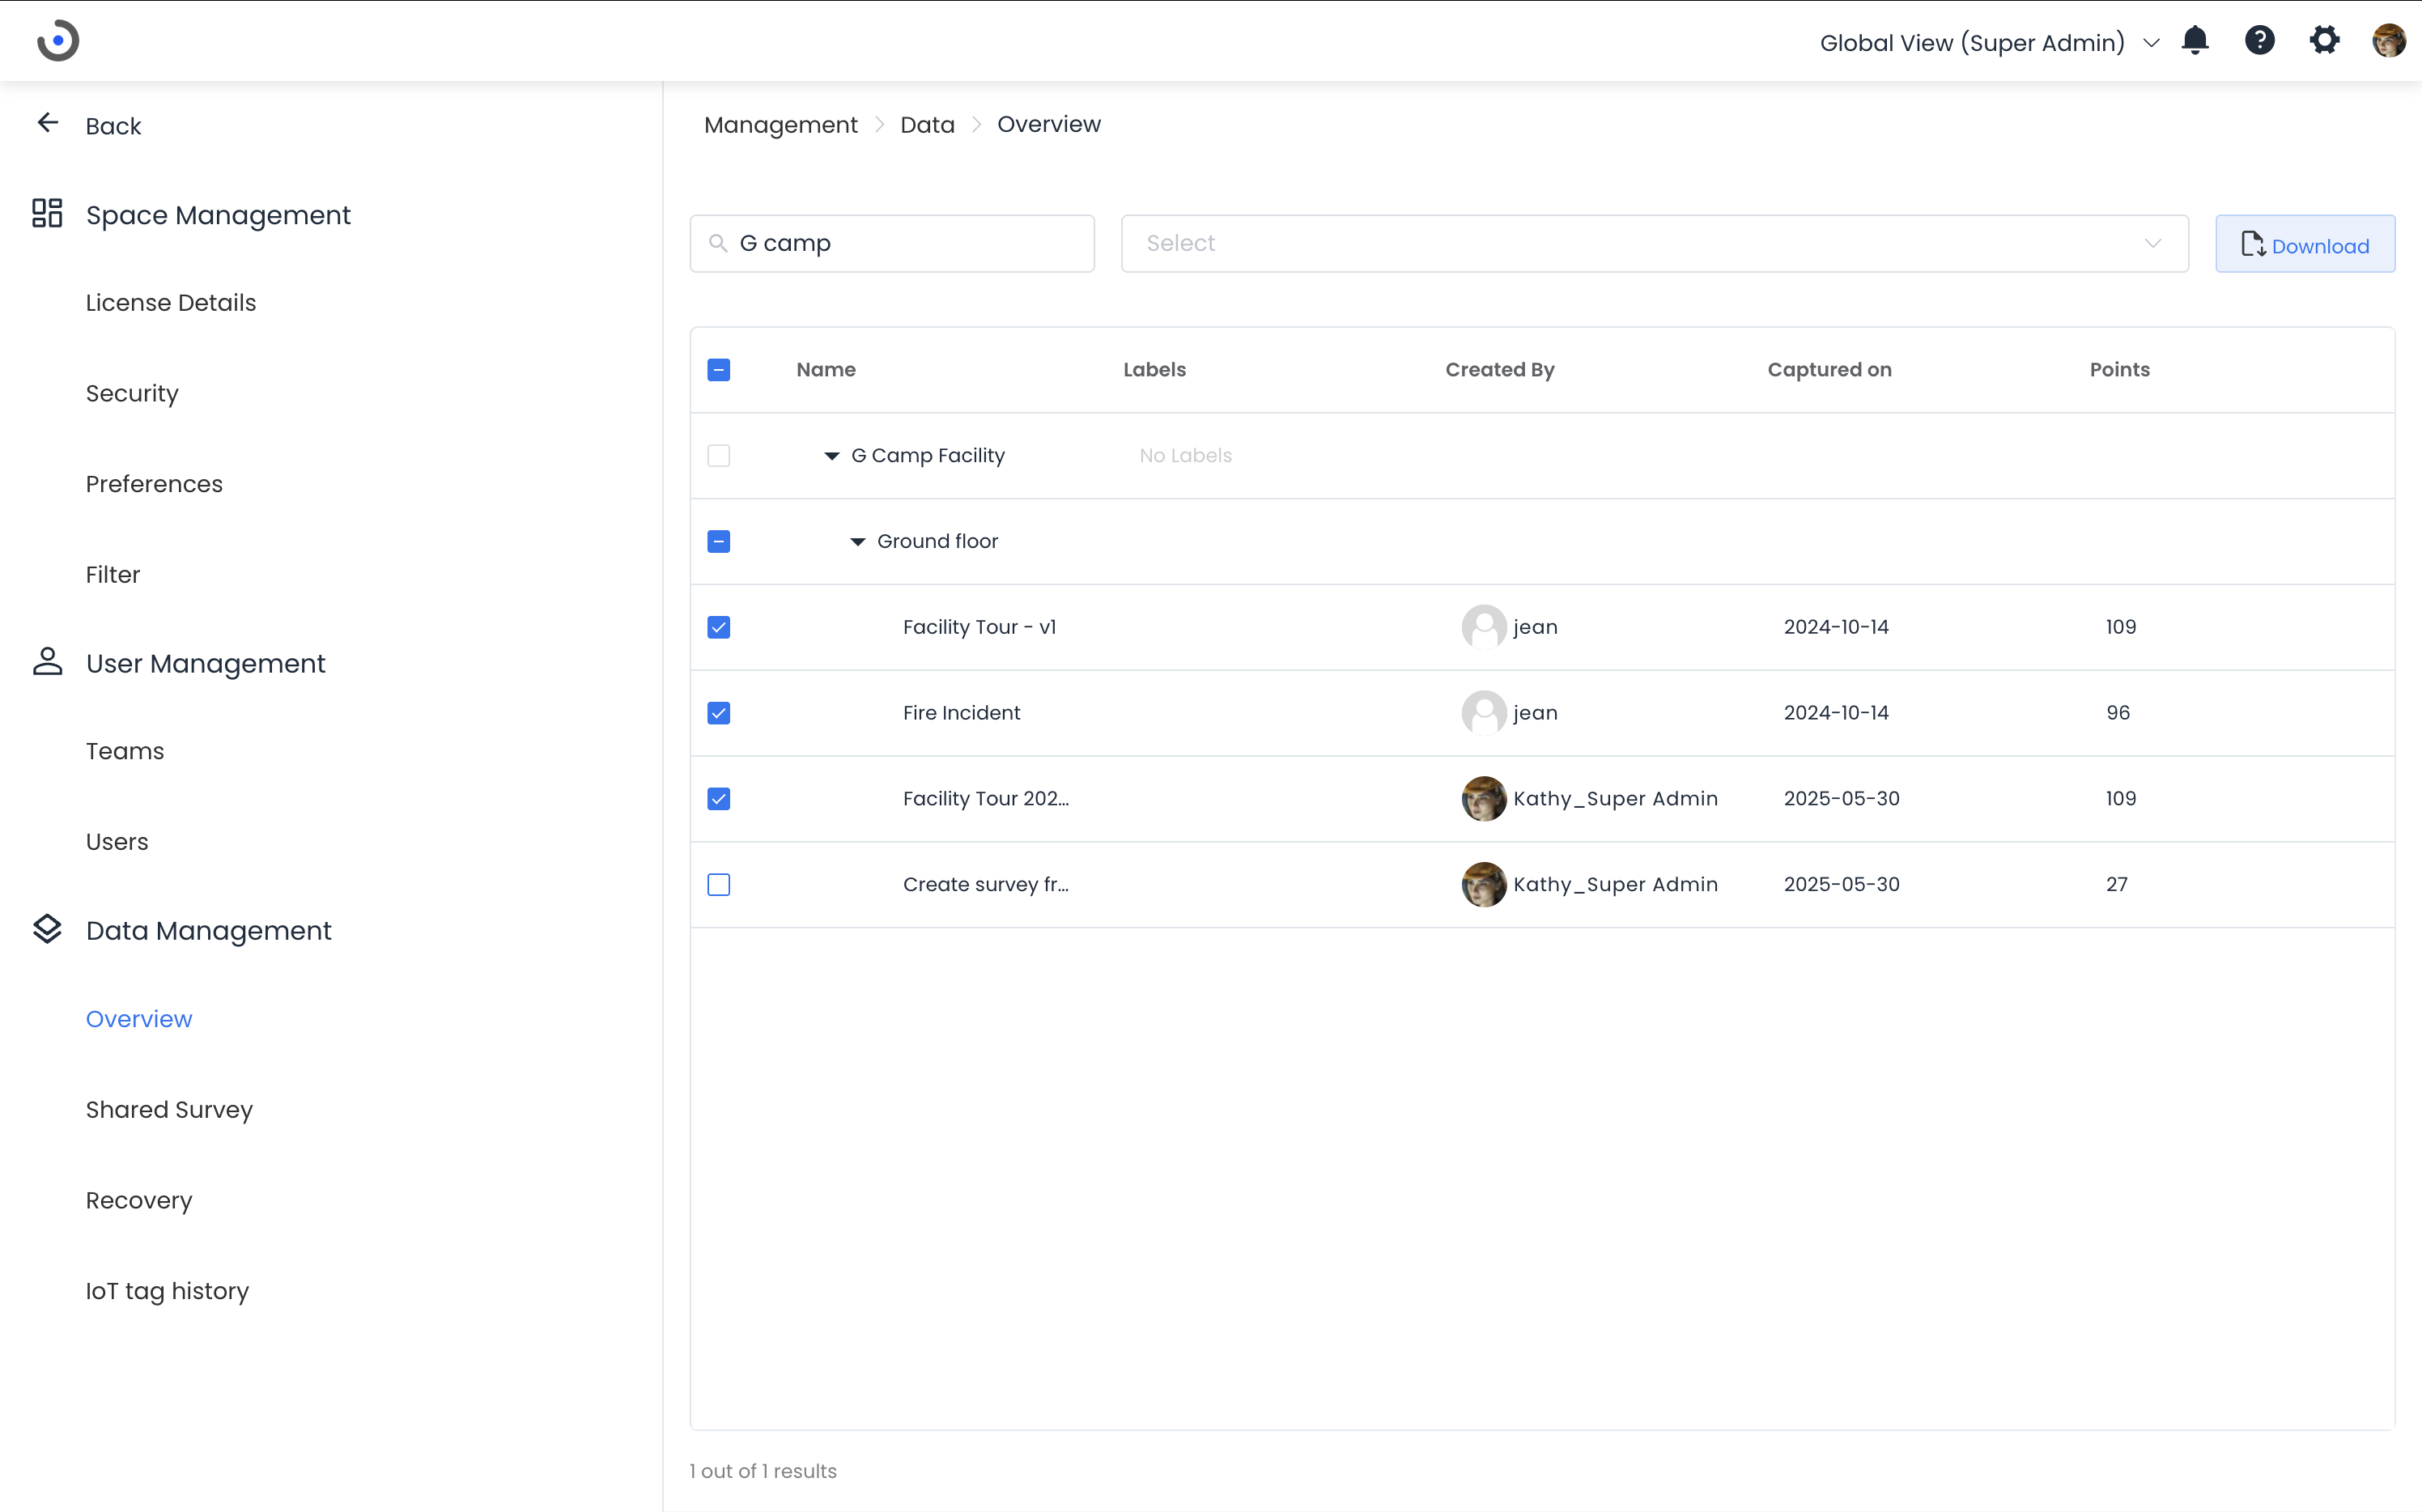Click the Points column header

click(2119, 370)
